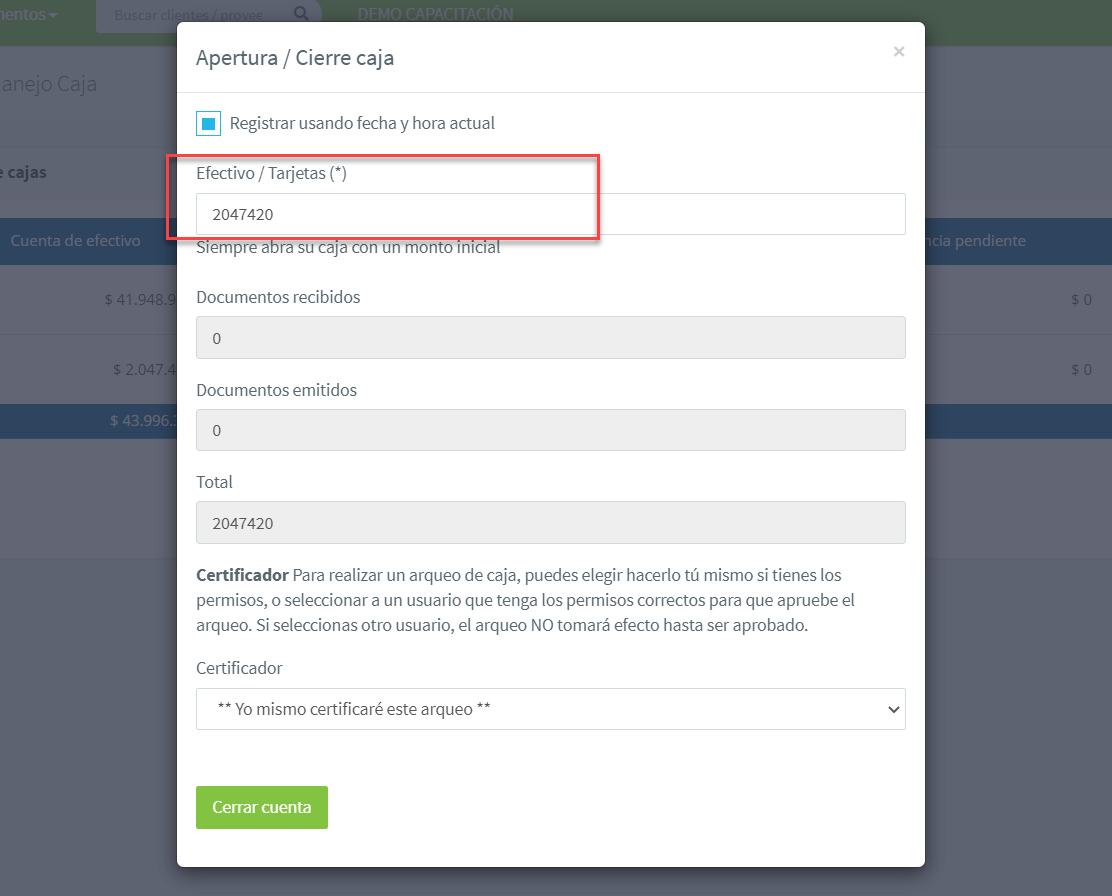Click the $ 41.948 cash account cell

(x=140, y=299)
